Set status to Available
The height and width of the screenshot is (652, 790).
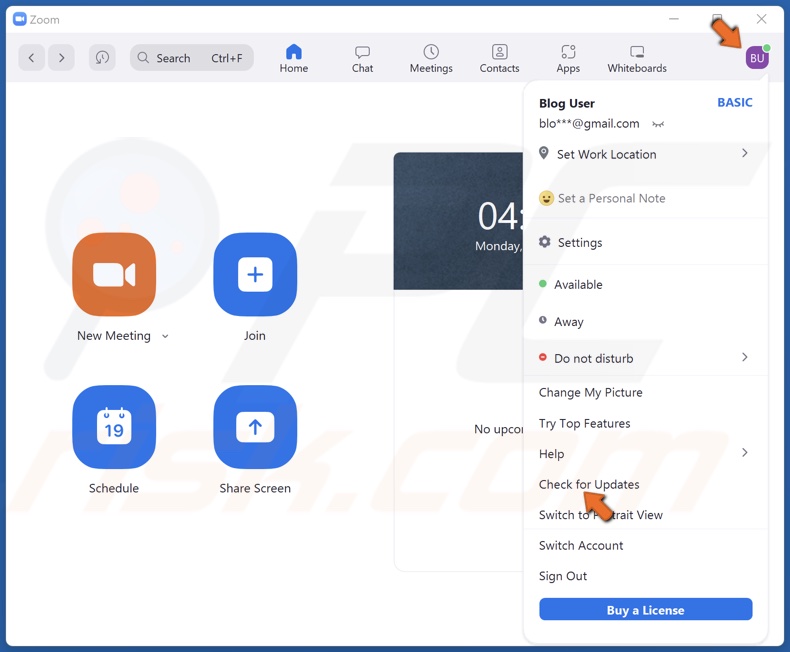point(578,285)
